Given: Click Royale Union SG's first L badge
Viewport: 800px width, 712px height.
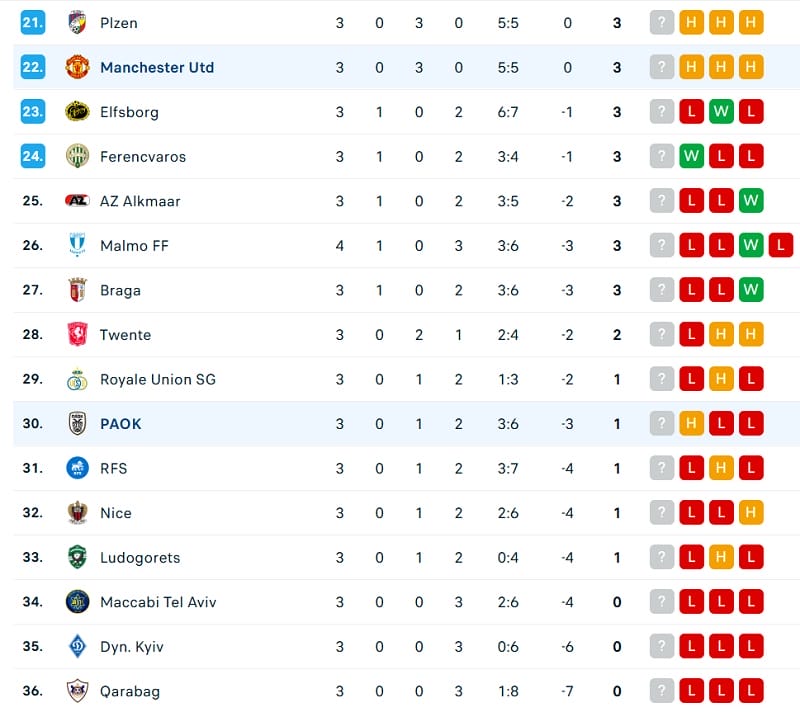Looking at the screenshot, I should point(691,378).
